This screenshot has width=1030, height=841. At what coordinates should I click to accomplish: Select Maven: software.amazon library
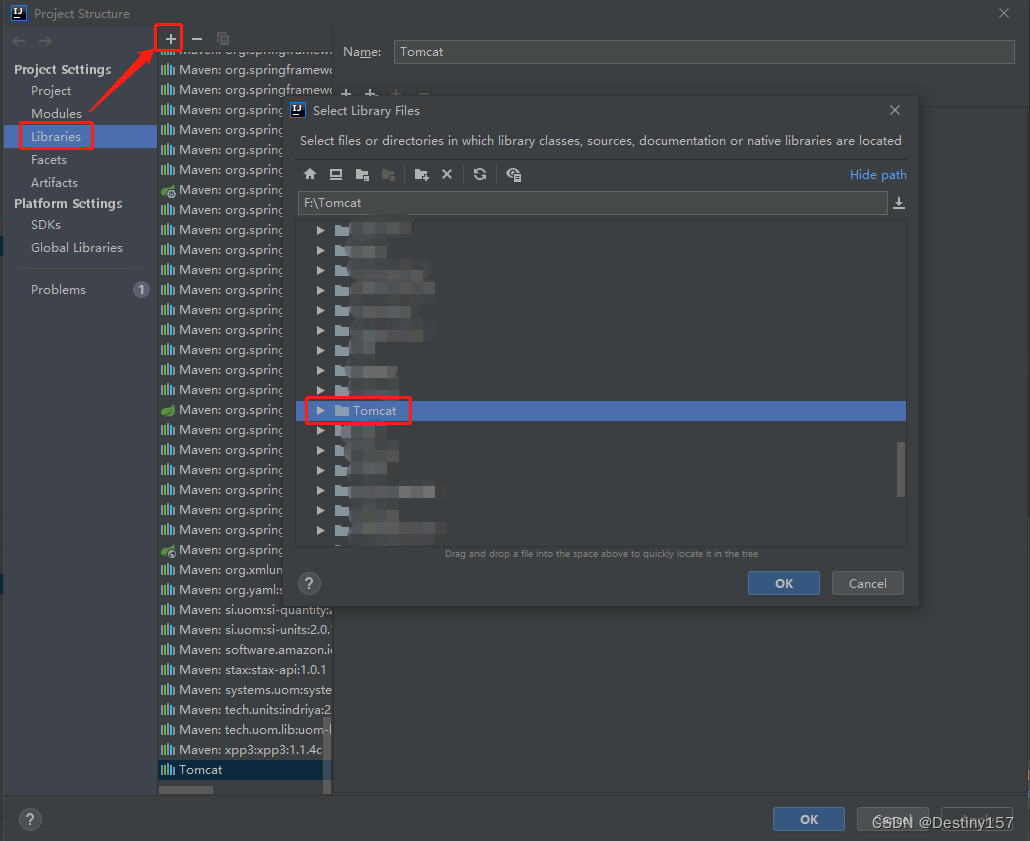(245, 650)
